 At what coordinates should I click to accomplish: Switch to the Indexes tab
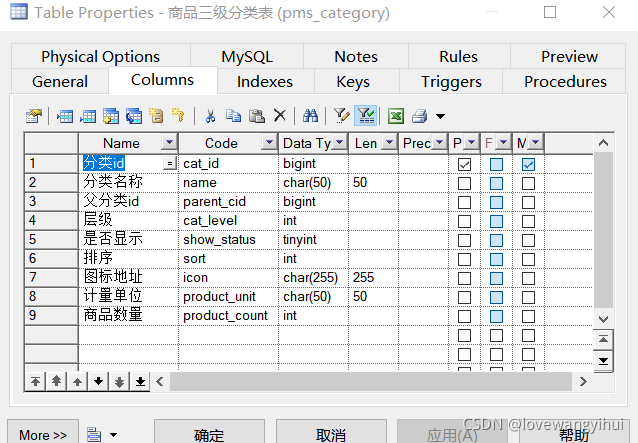tap(265, 82)
